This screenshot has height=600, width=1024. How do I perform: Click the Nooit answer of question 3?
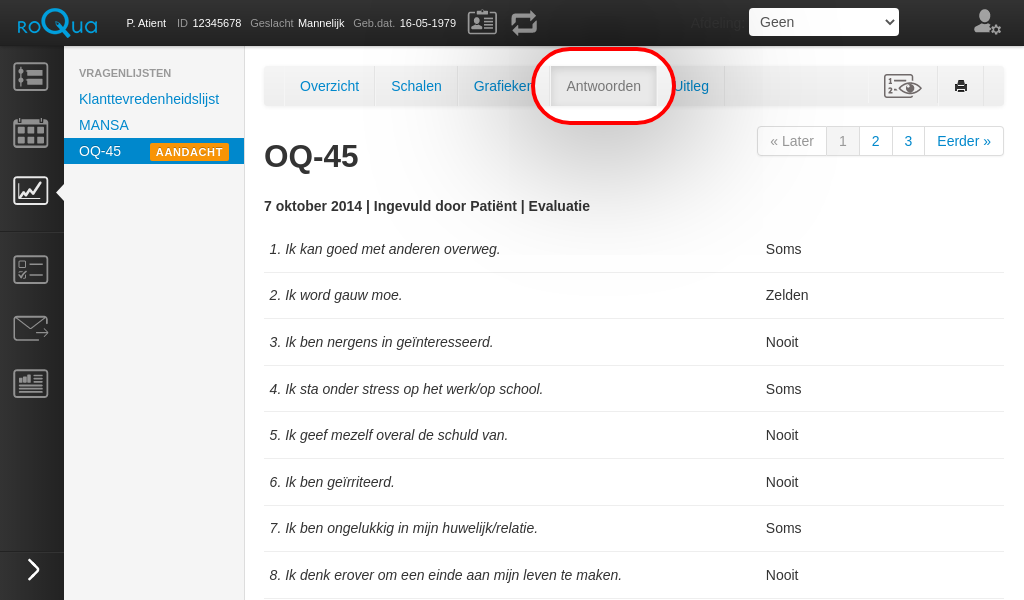pyautogui.click(x=782, y=342)
